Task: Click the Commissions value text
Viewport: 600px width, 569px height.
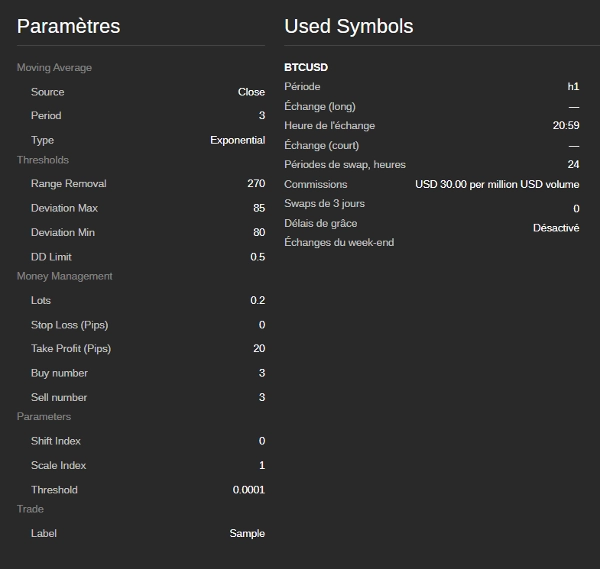Action: 497,185
